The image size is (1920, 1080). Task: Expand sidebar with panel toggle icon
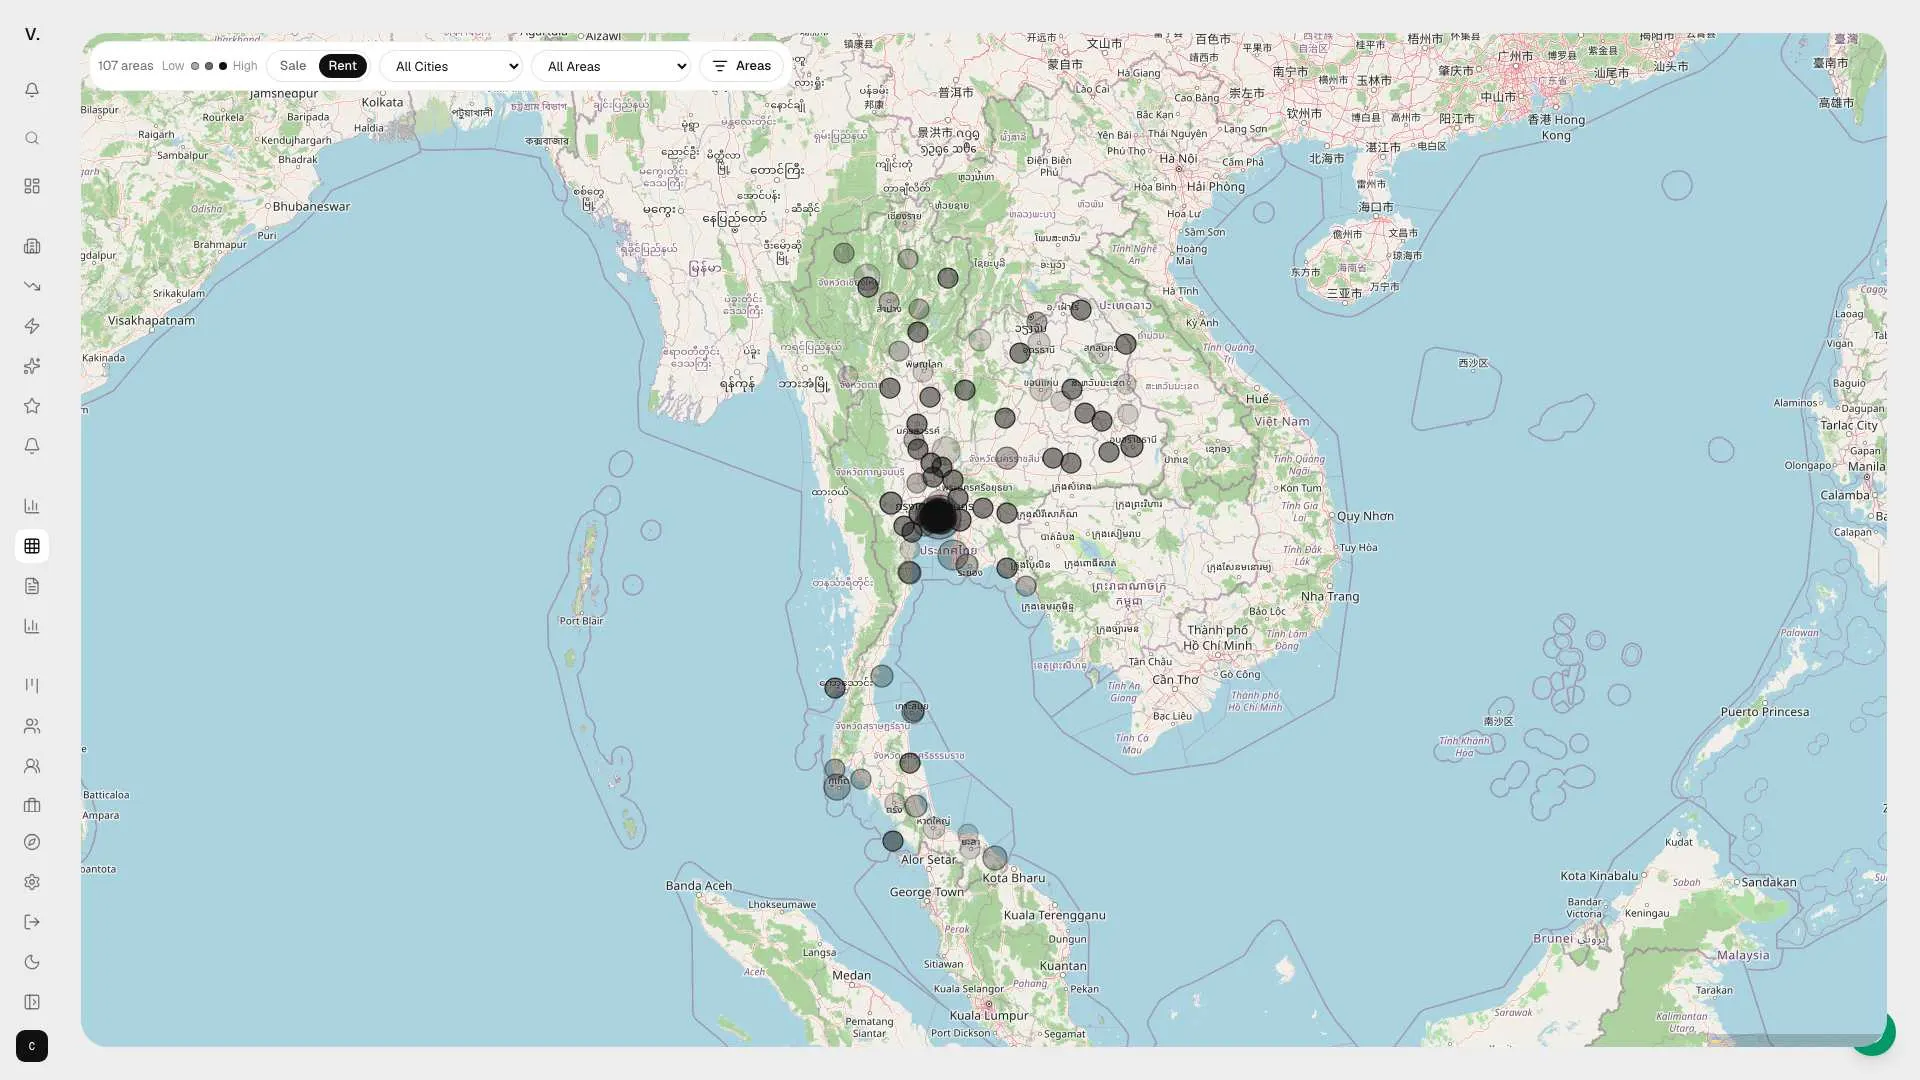click(32, 1002)
